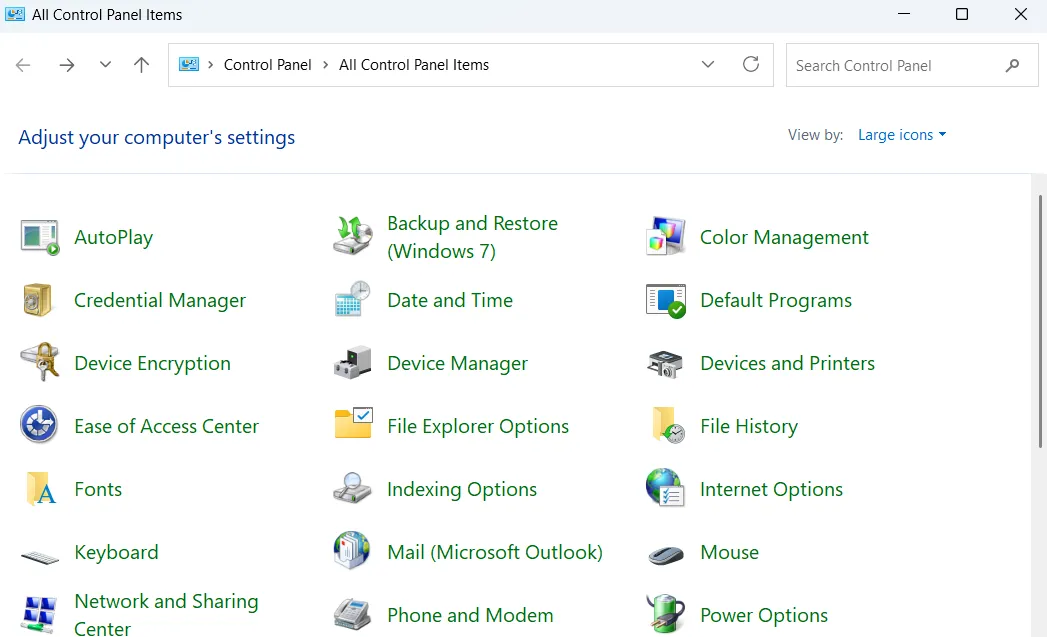1047x637 pixels.
Task: Click the Credential Manager safe icon
Action: pos(39,300)
